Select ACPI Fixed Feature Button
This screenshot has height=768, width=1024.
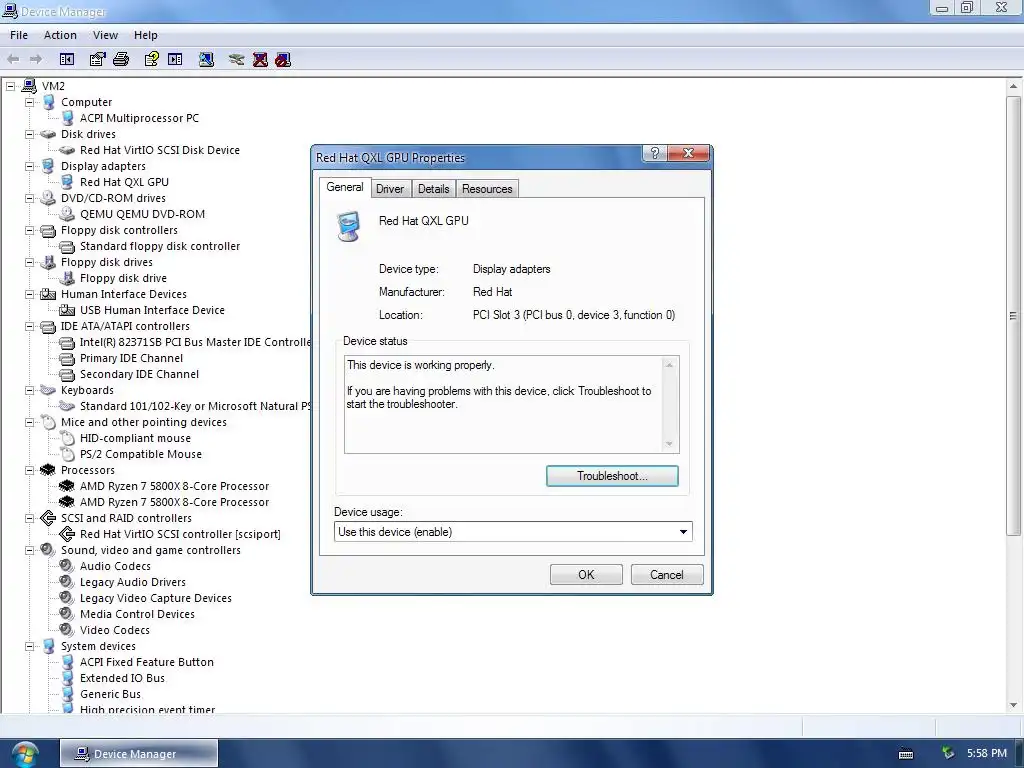point(146,662)
